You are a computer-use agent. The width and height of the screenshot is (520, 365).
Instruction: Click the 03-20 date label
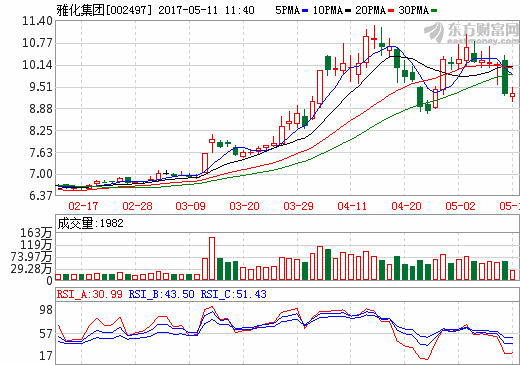tap(245, 206)
